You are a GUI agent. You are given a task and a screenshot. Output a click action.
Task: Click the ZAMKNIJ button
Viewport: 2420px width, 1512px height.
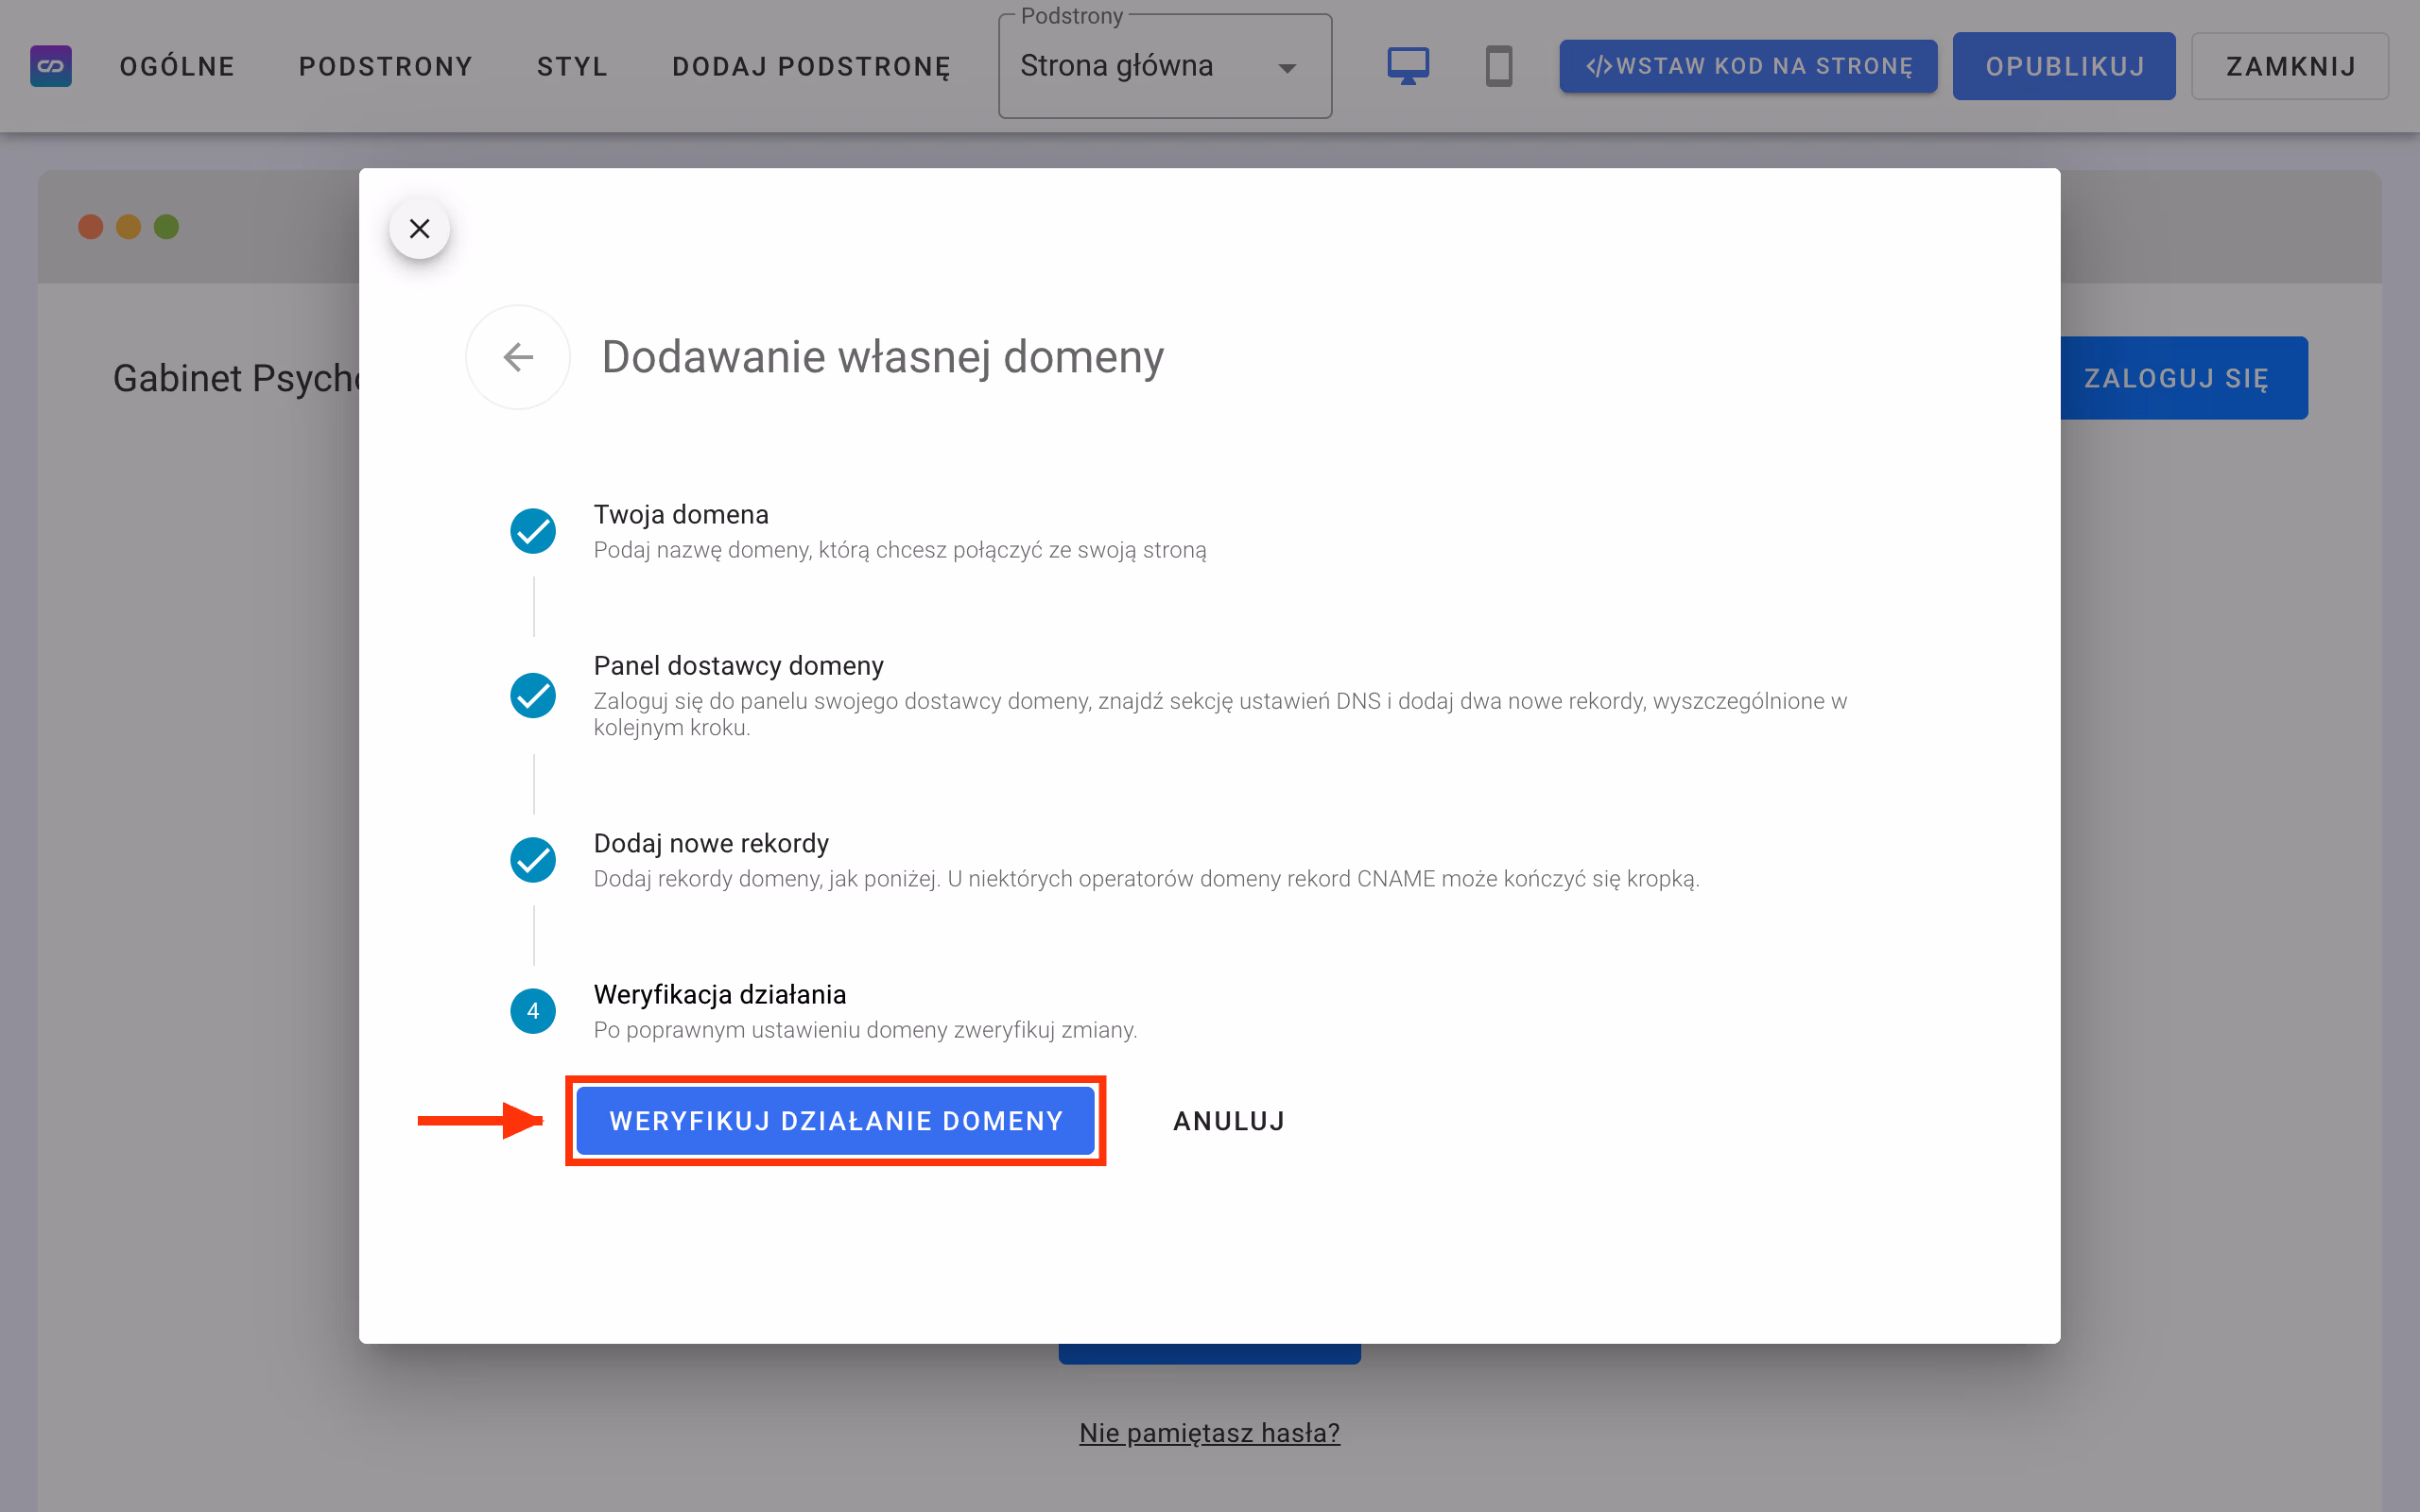coord(2290,66)
